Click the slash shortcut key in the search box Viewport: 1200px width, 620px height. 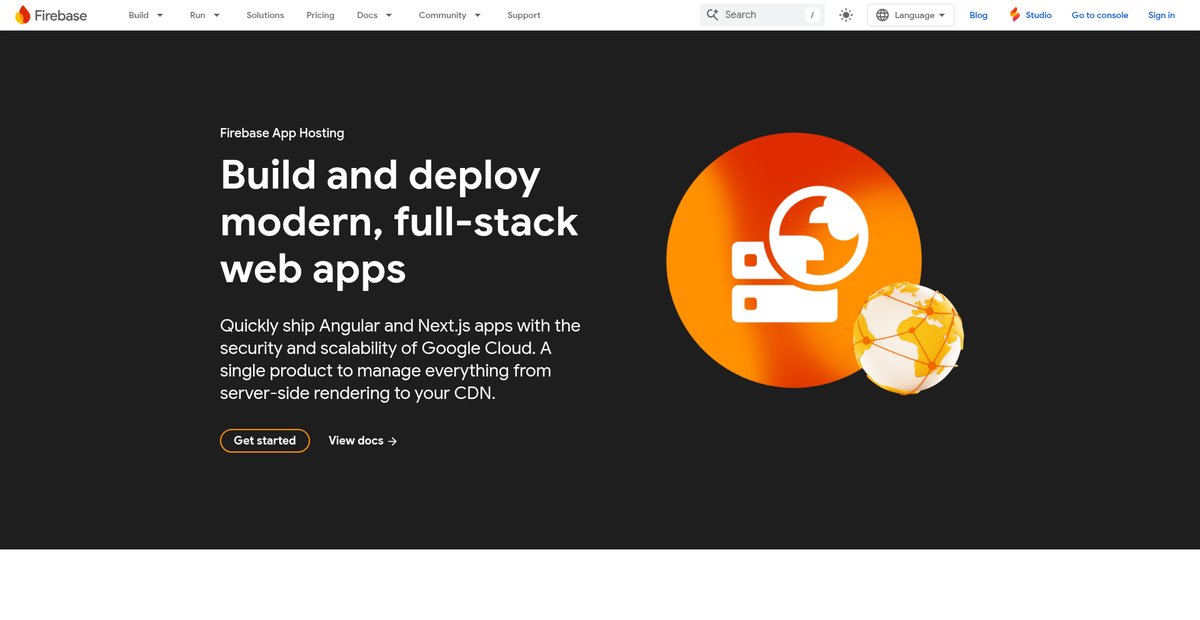[812, 15]
